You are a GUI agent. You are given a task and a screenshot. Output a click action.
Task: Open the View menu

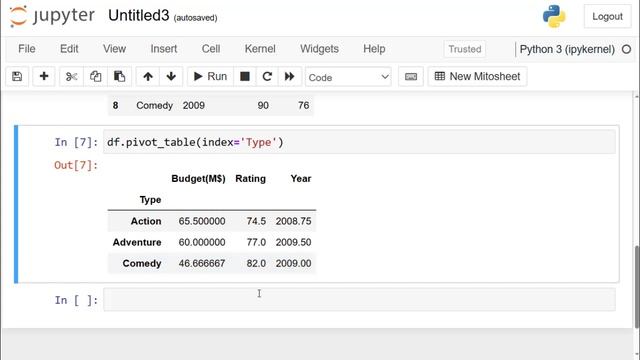pos(114,49)
